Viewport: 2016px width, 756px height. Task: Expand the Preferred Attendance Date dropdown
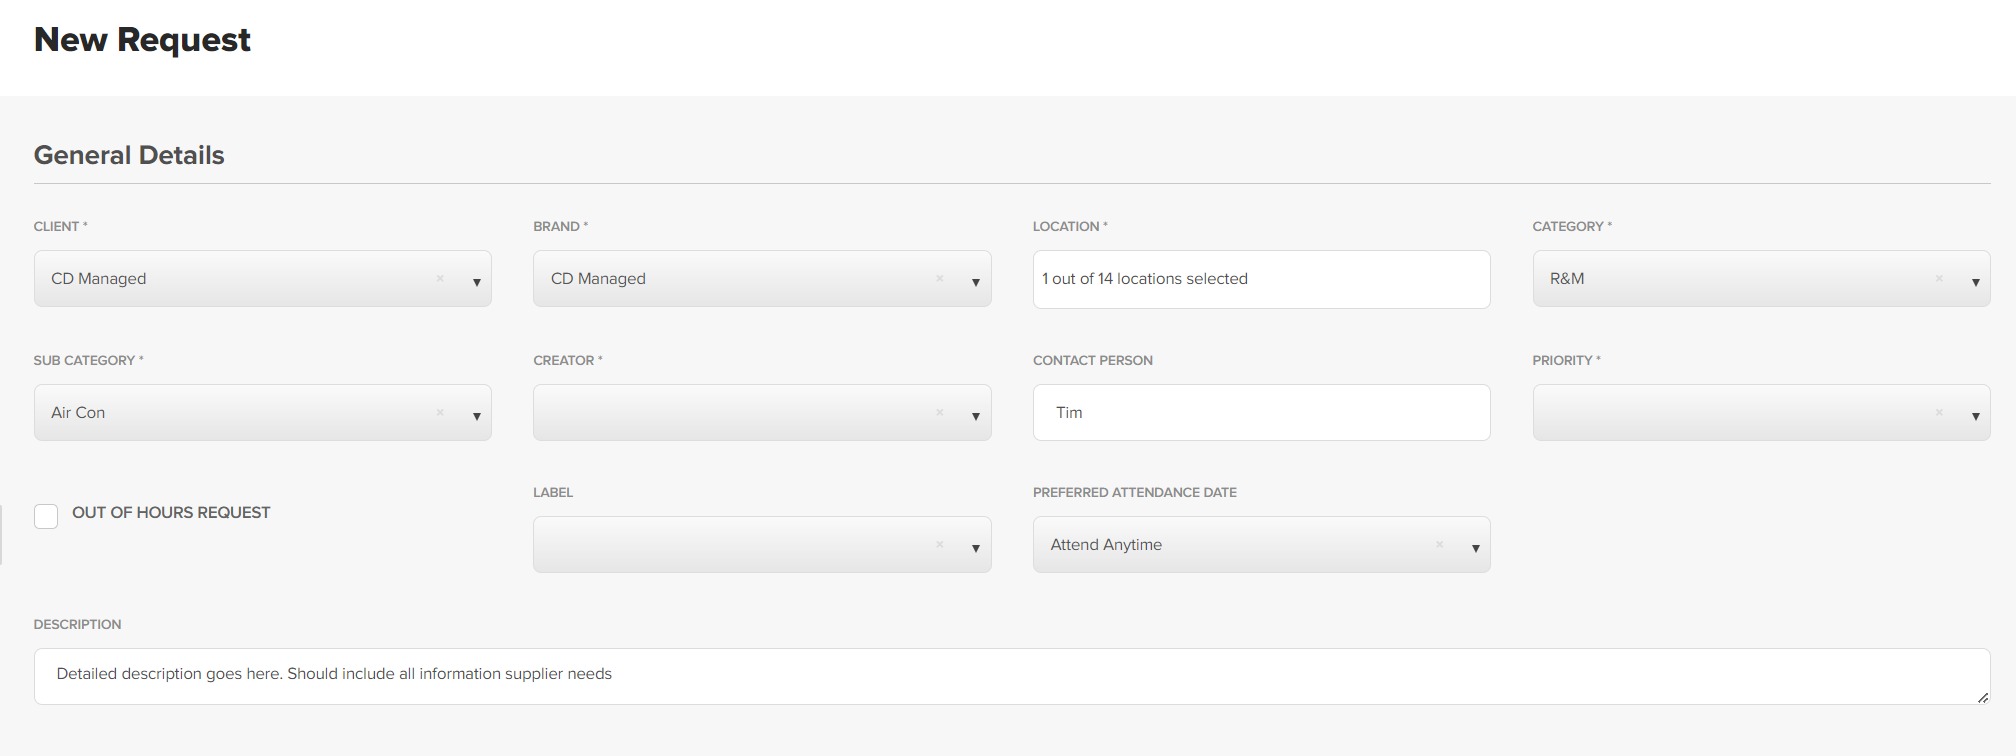click(1475, 548)
